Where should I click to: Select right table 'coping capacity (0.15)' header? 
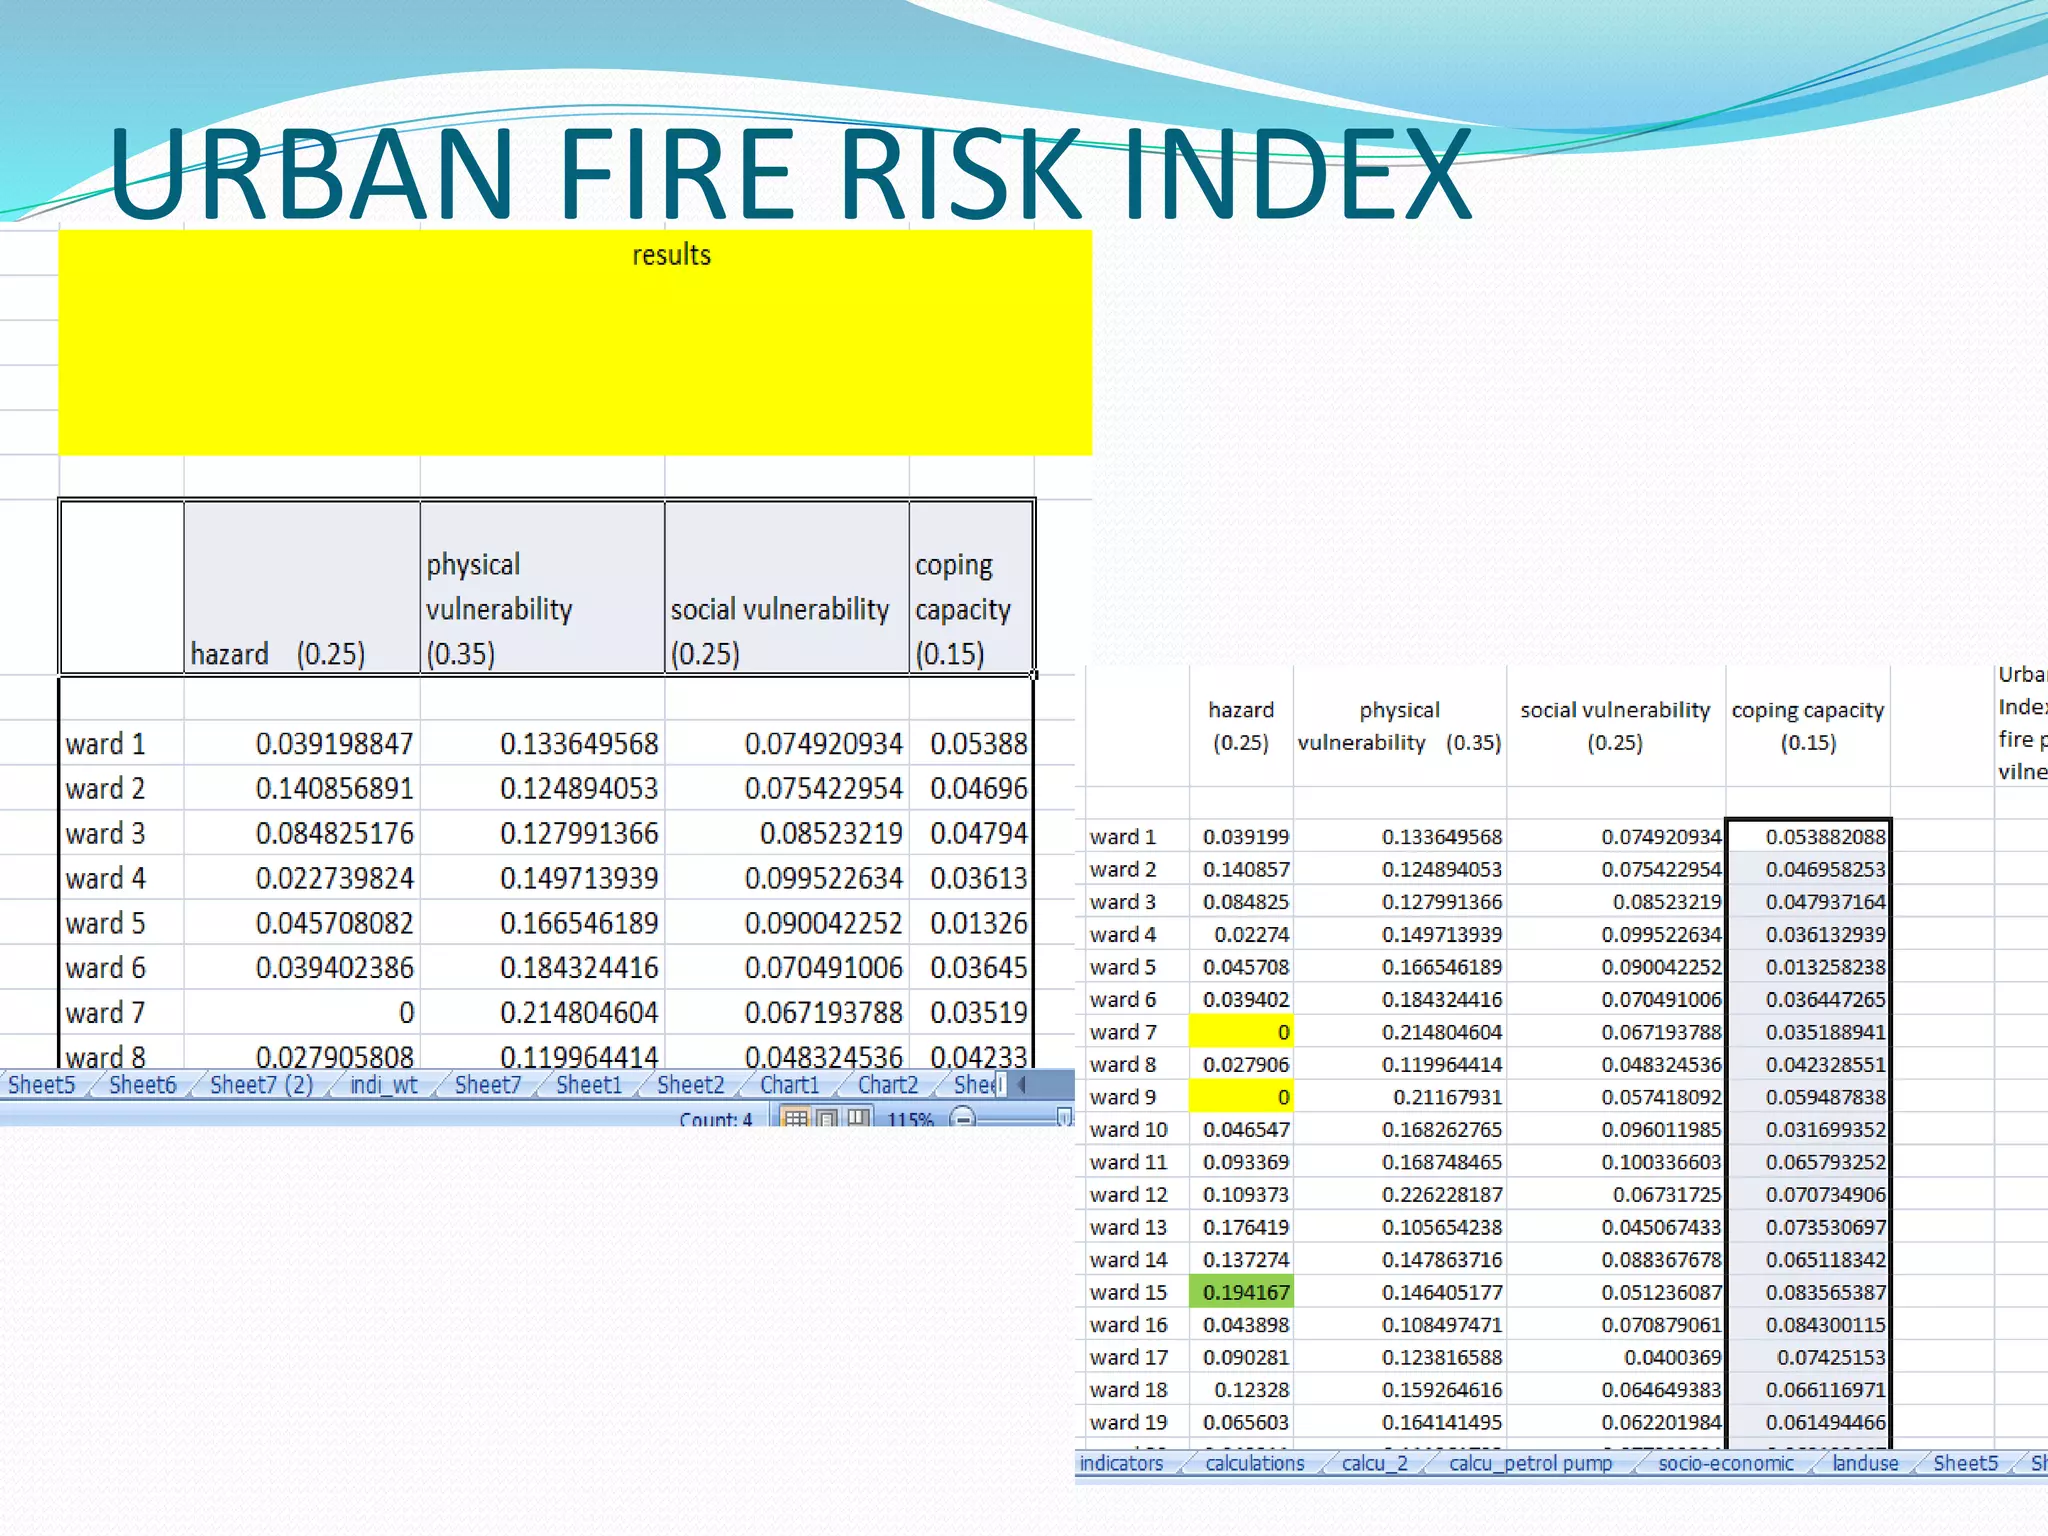point(1808,726)
